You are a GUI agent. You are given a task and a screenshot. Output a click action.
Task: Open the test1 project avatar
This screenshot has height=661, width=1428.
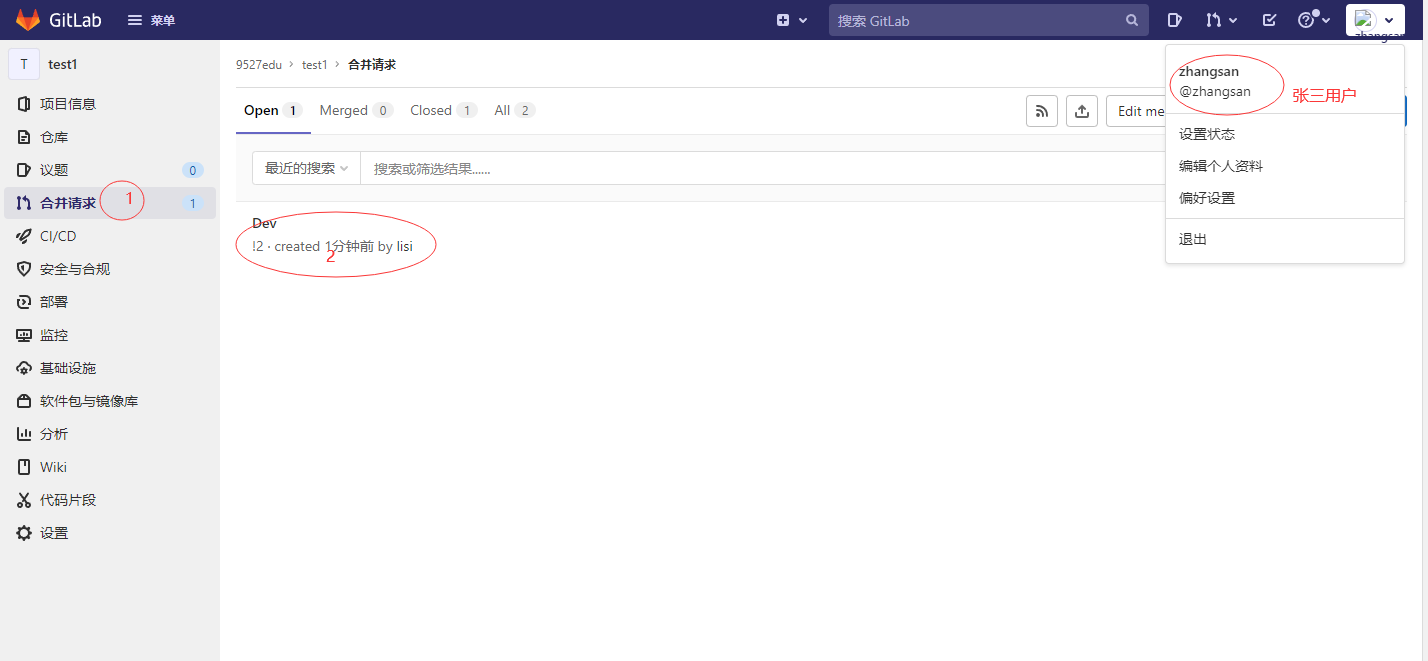tap(24, 64)
